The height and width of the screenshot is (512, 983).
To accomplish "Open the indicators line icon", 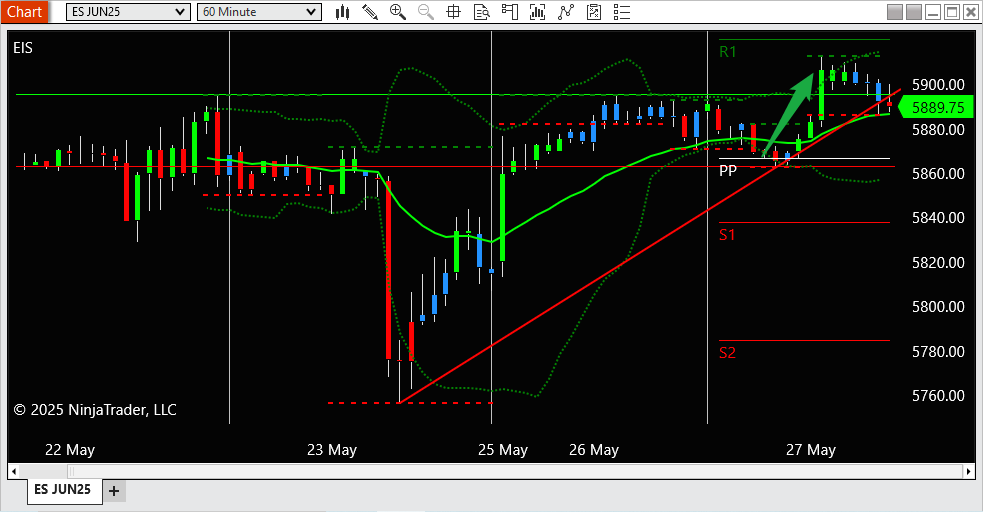I will pyautogui.click(x=565, y=12).
